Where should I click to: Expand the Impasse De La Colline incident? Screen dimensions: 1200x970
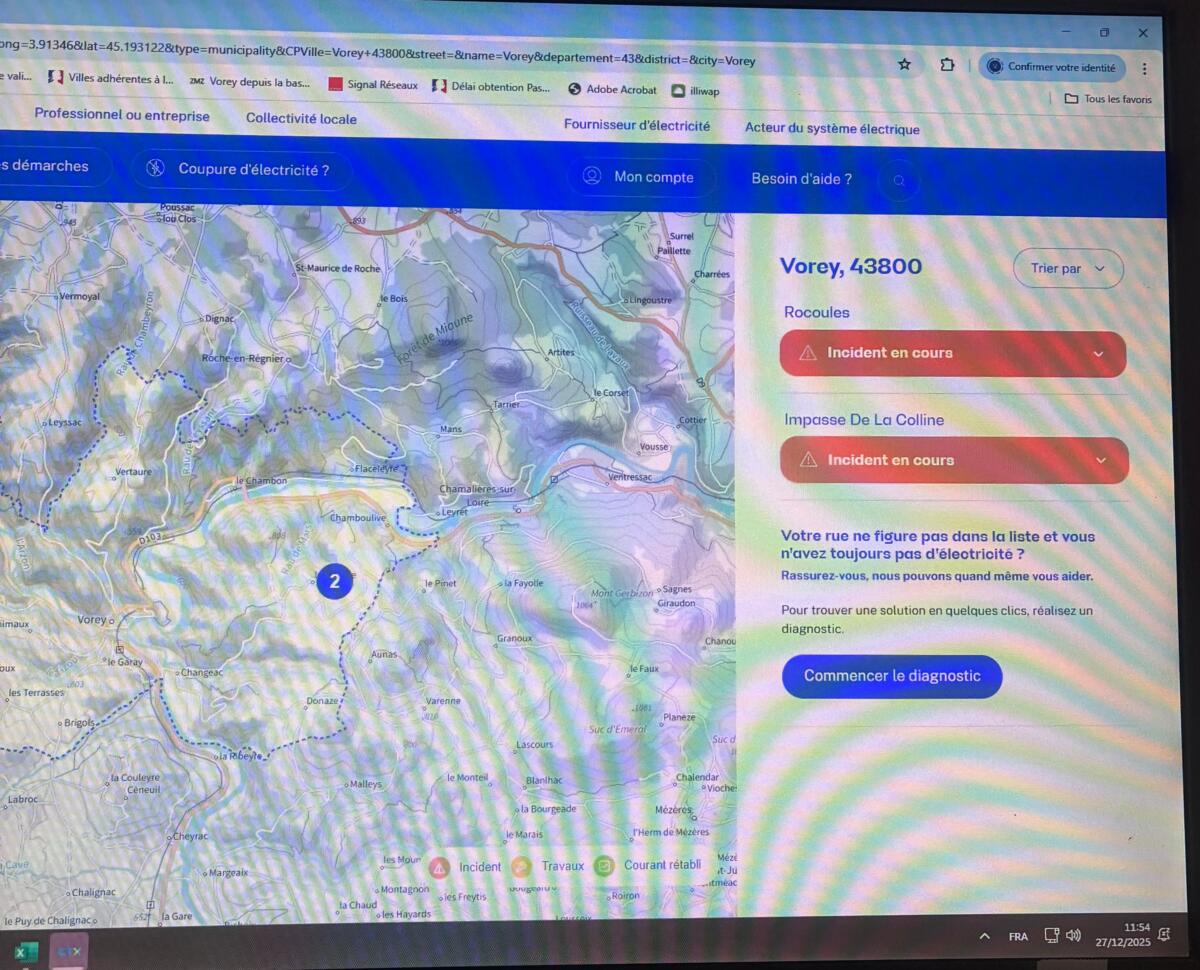(x=953, y=460)
